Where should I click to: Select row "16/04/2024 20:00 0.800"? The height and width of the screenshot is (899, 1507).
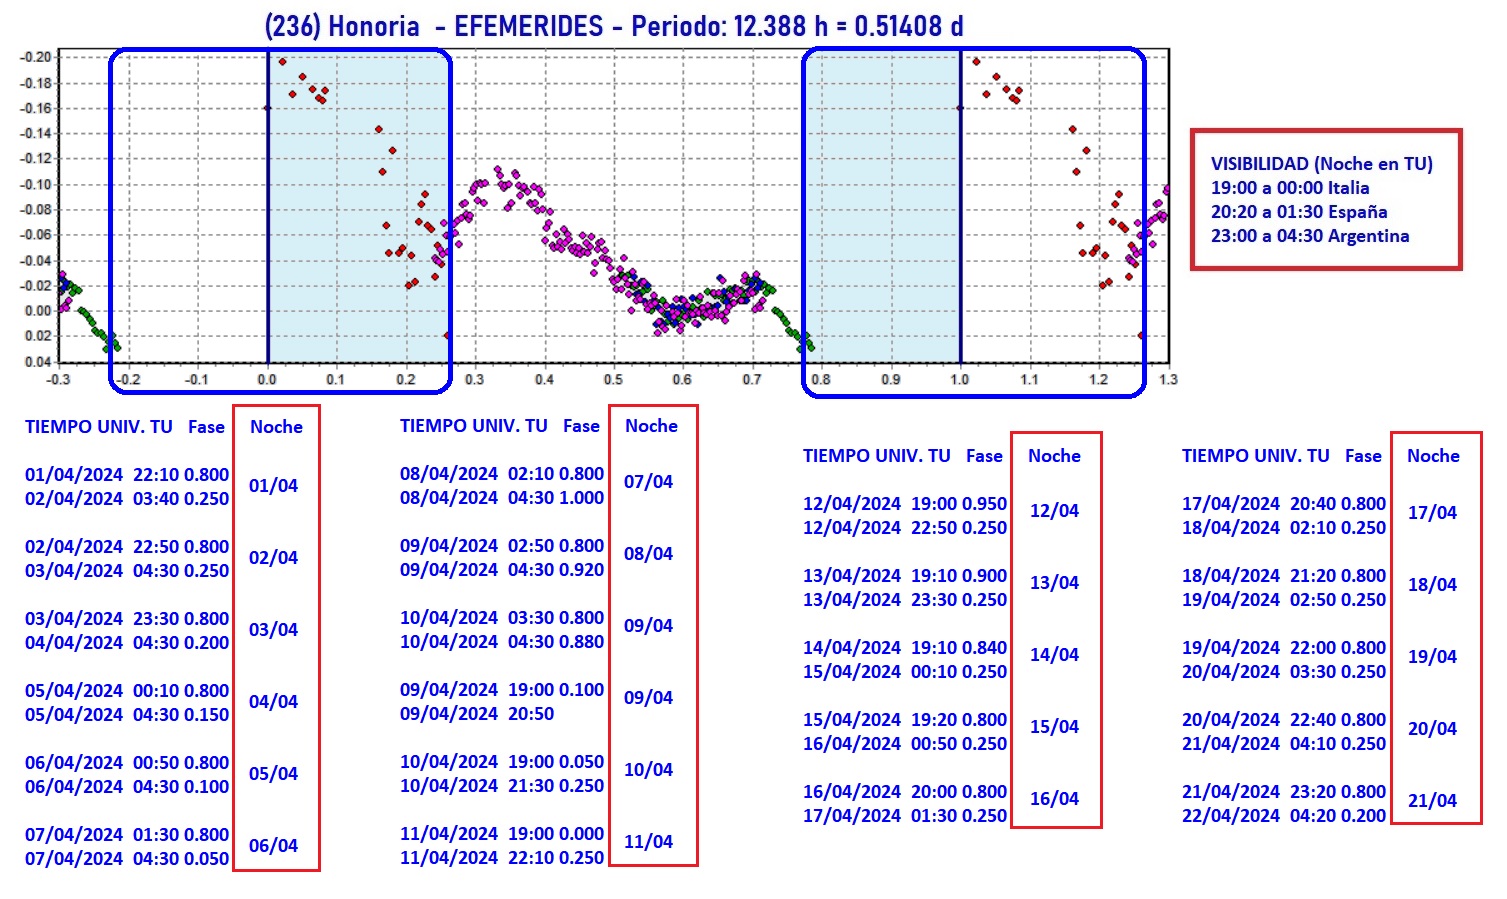pos(905,791)
